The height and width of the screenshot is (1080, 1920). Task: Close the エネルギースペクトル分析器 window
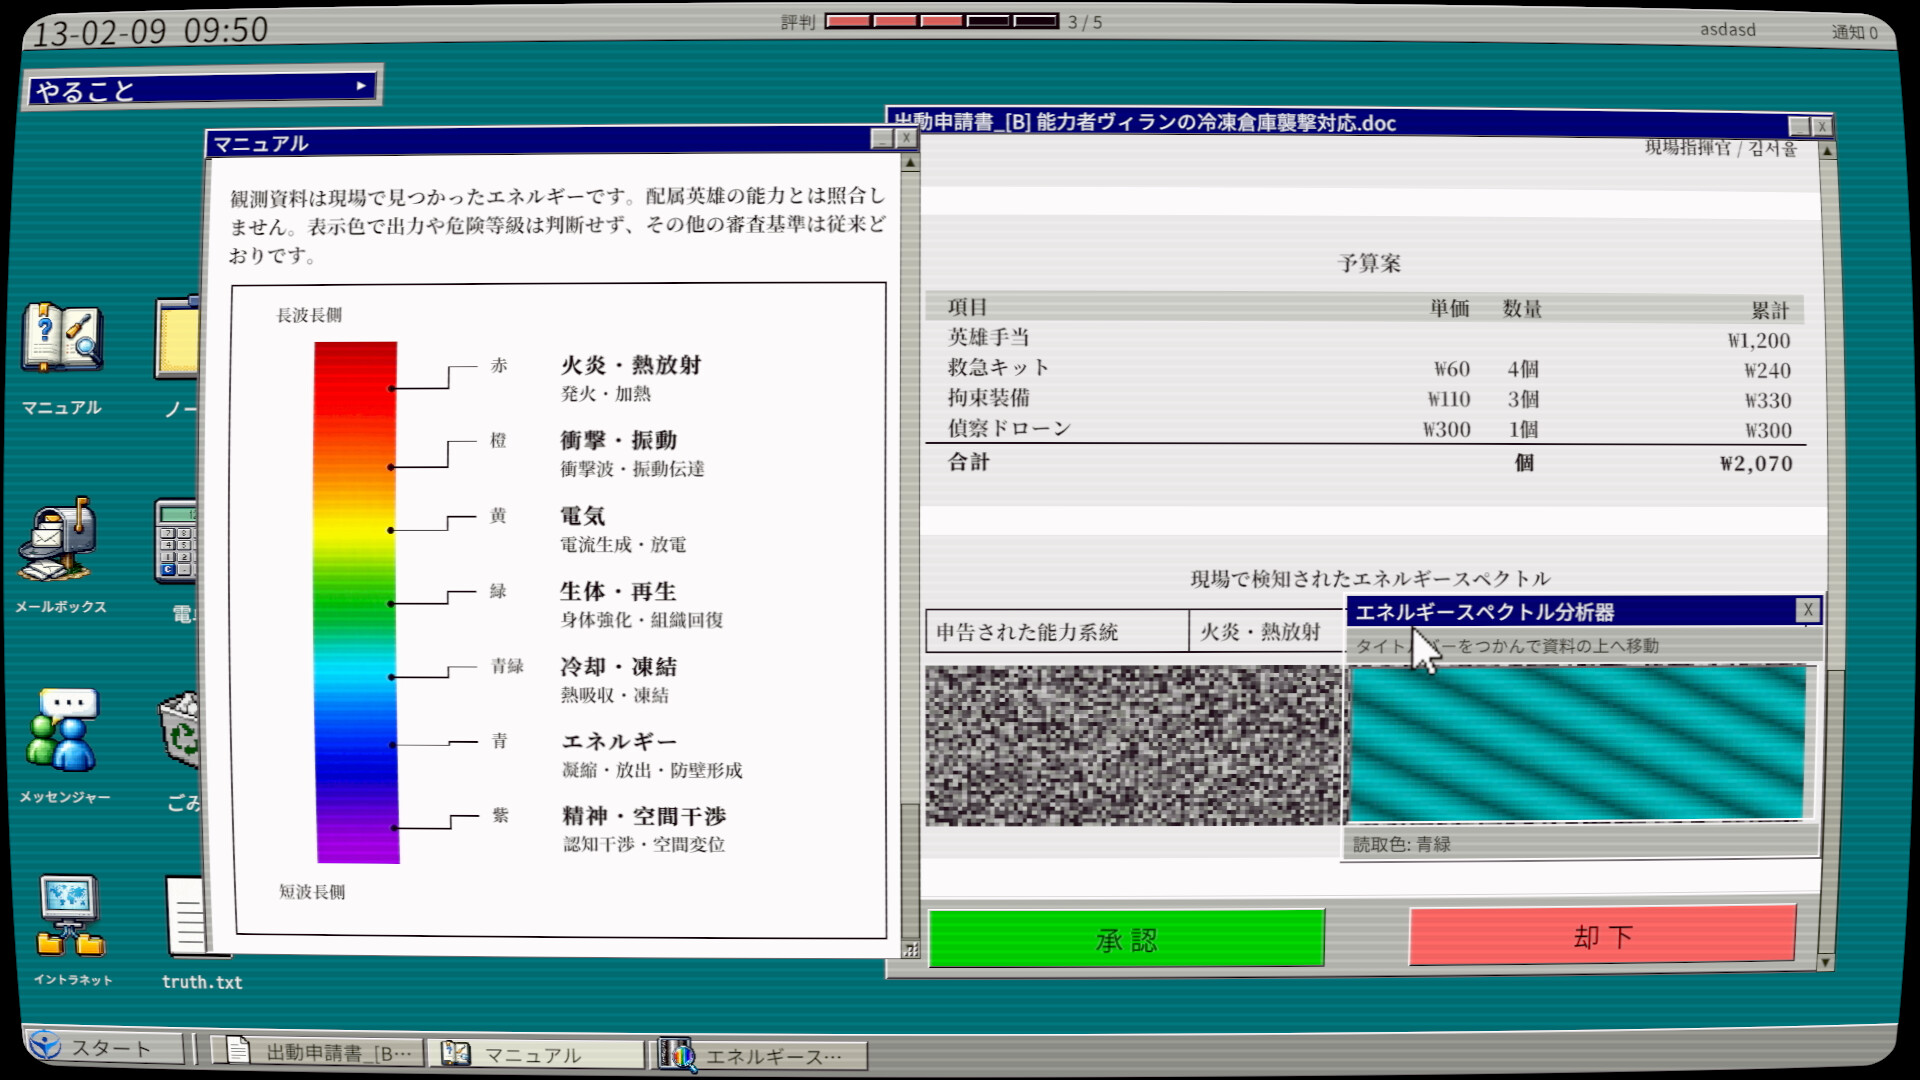(1807, 610)
